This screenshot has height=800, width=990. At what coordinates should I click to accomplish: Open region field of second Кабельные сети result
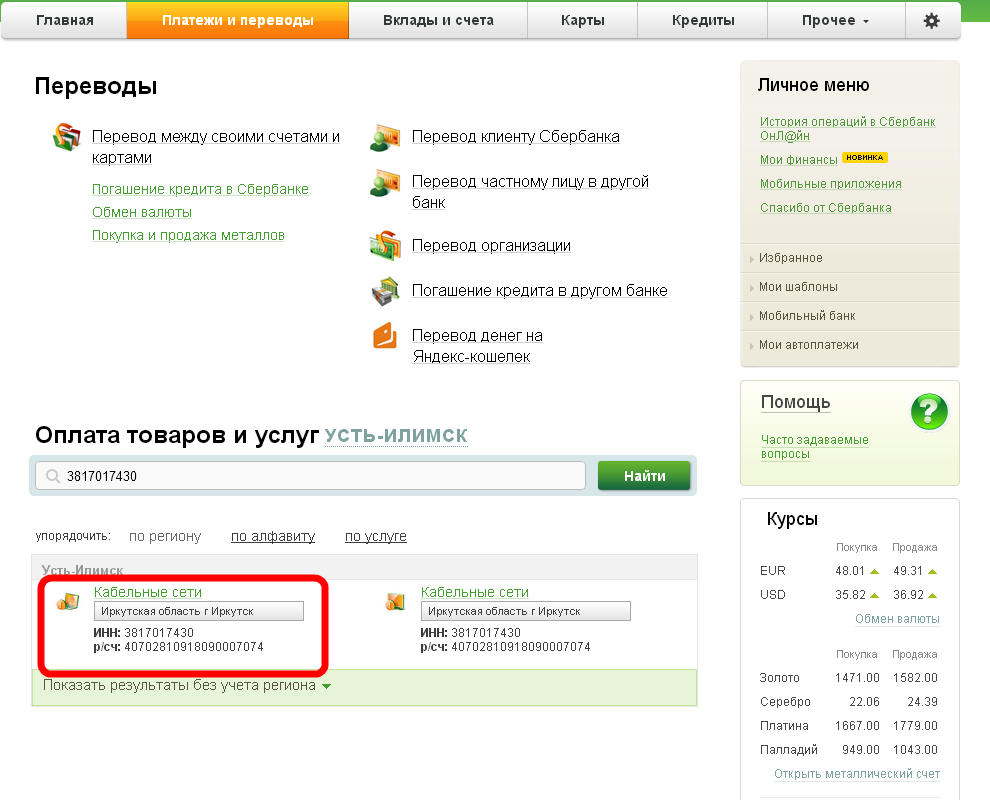[525, 611]
